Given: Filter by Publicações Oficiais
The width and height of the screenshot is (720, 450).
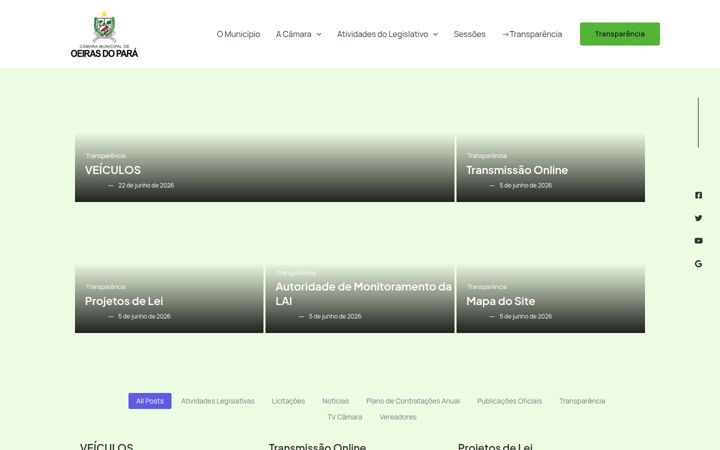Looking at the screenshot, I should [x=509, y=401].
